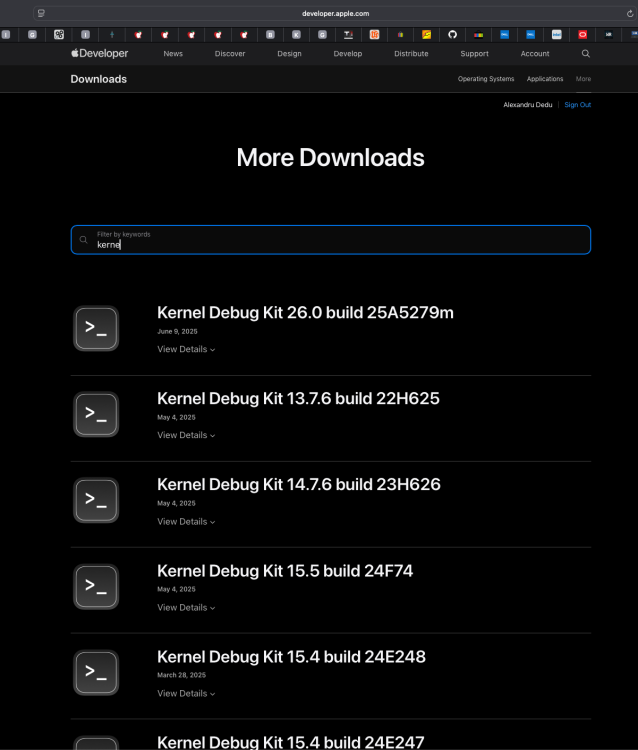Open the Distribute menu
Screen dimensions: 638x750
[x=411, y=54]
